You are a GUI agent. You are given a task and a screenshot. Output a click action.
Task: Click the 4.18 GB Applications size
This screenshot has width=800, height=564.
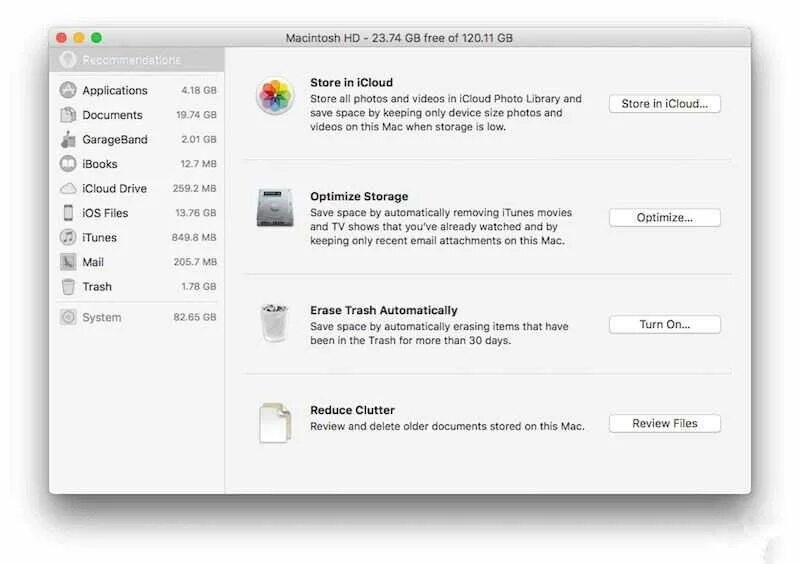click(x=199, y=90)
